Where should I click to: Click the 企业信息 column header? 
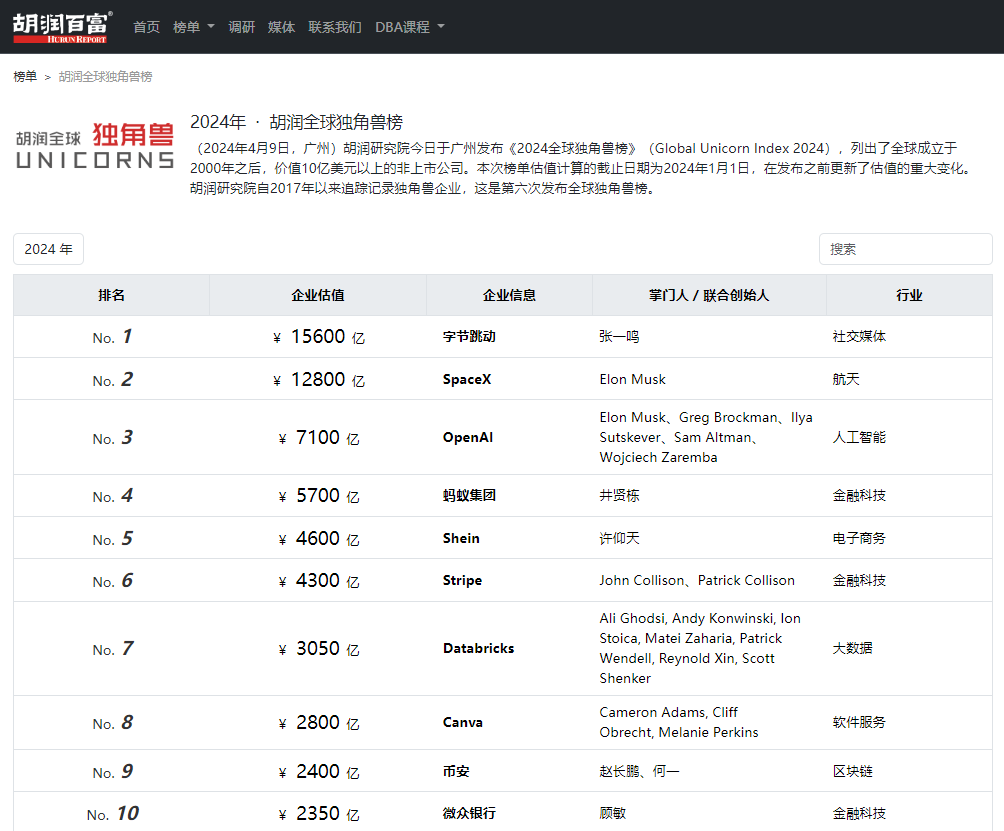(509, 295)
